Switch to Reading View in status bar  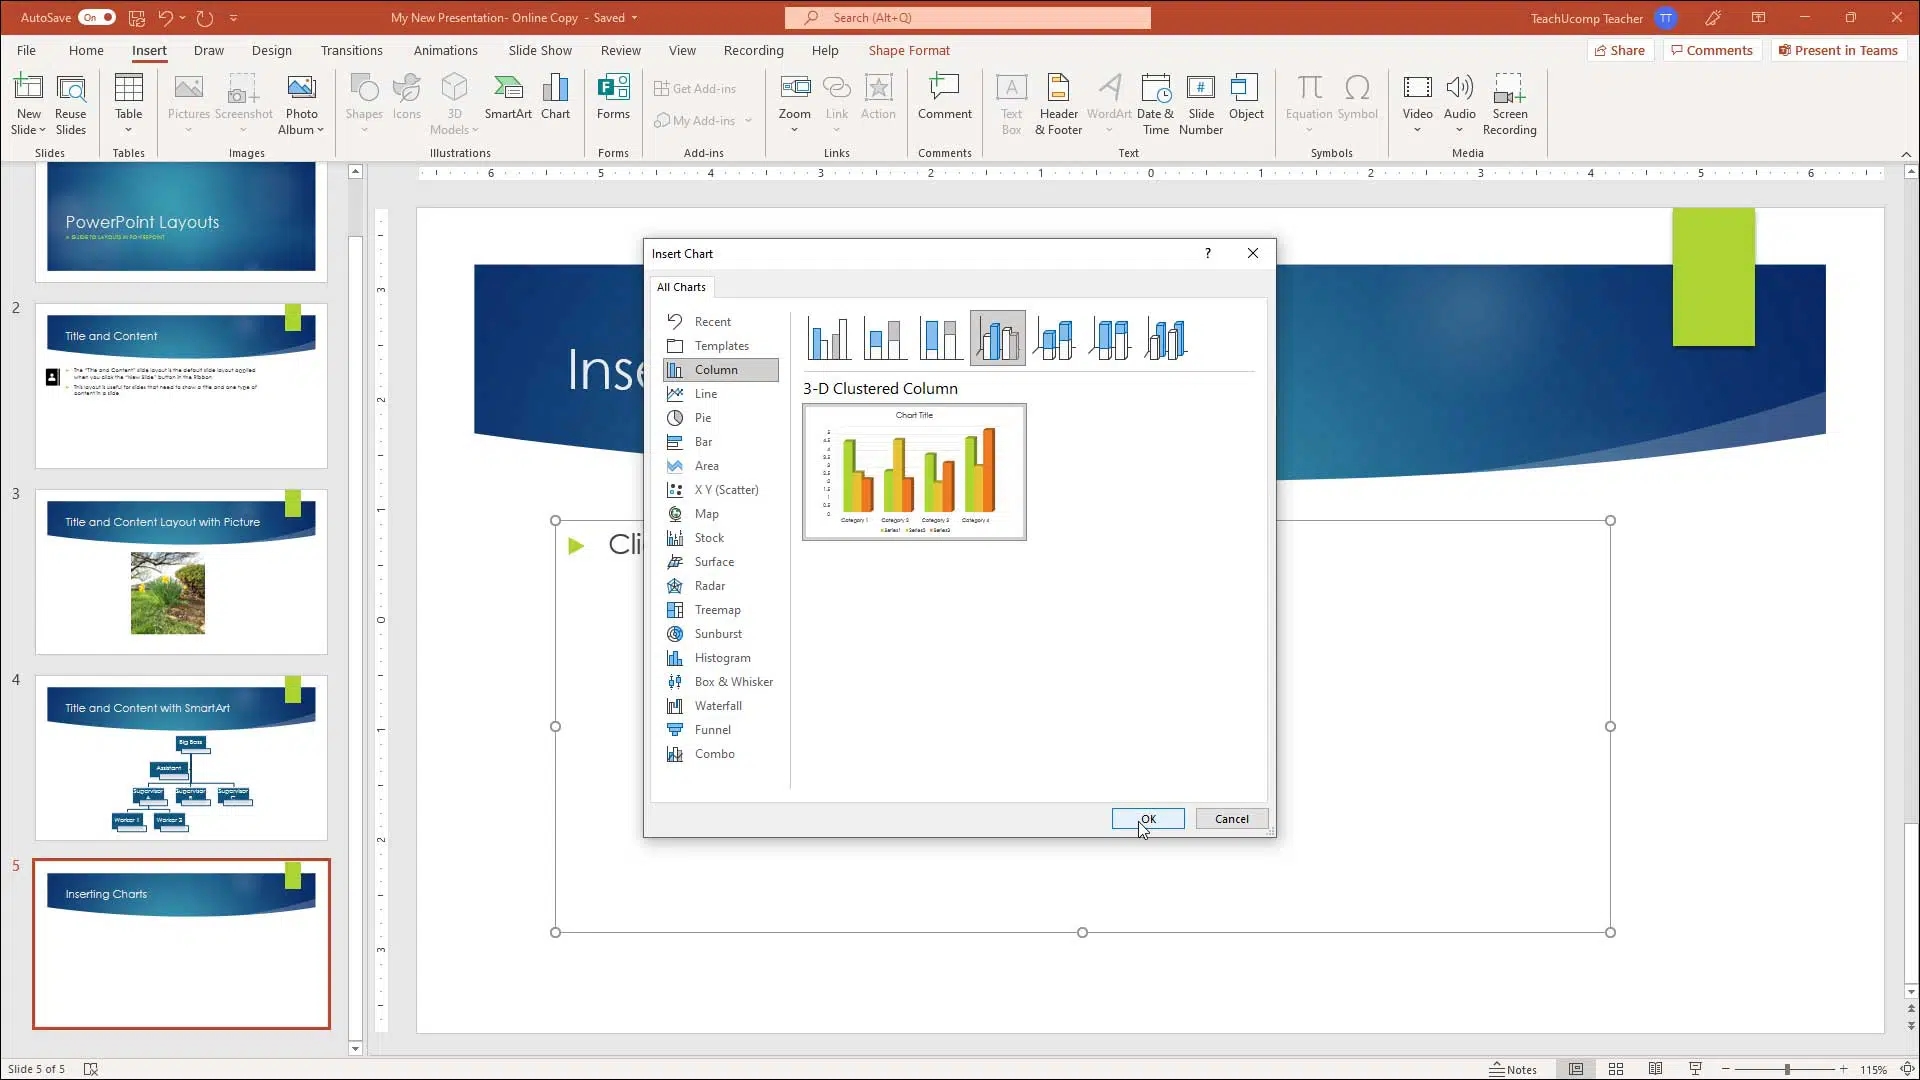click(1656, 1069)
